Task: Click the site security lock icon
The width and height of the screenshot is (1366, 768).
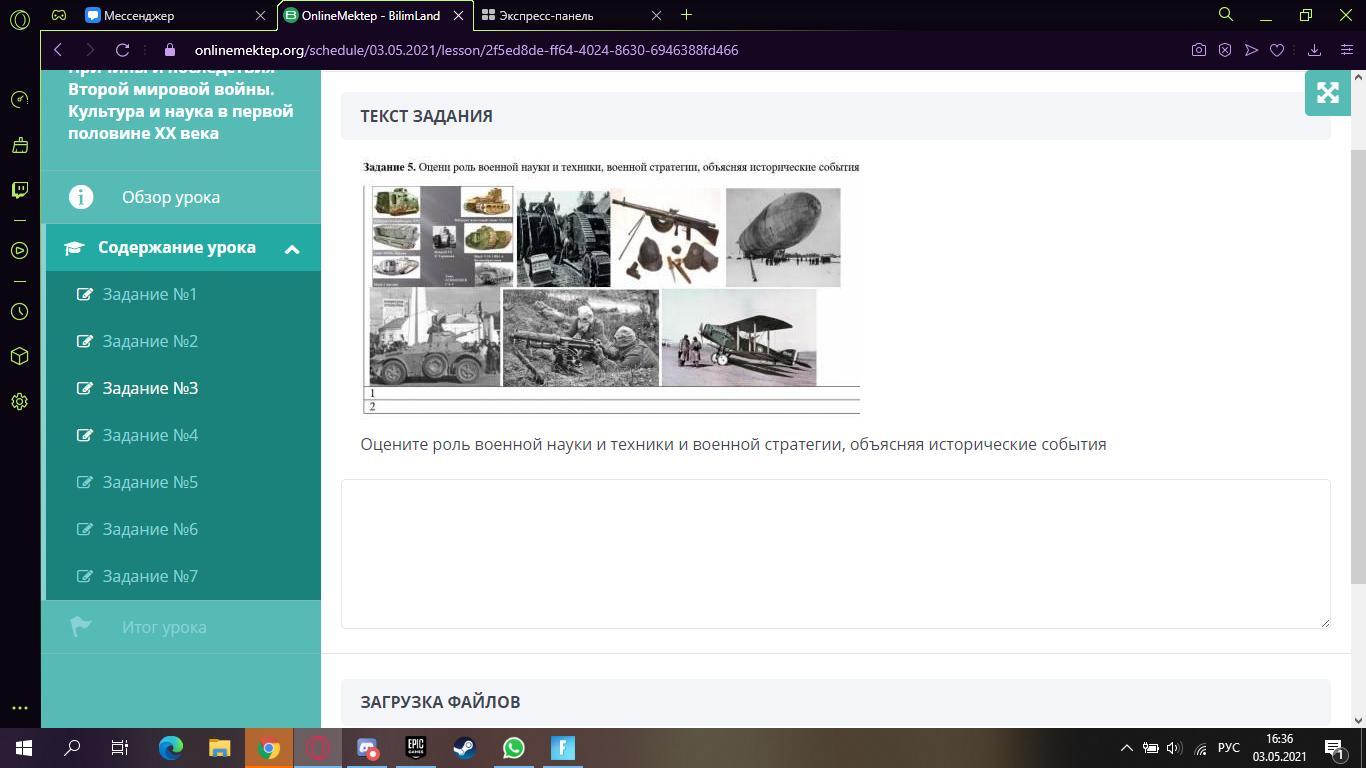Action: 169,50
